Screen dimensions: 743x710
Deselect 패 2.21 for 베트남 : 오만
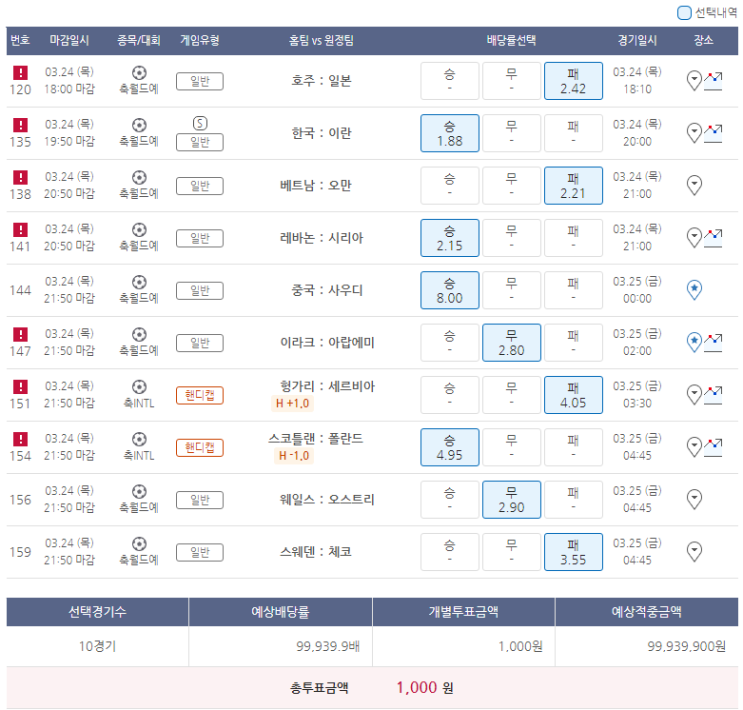[x=573, y=186]
